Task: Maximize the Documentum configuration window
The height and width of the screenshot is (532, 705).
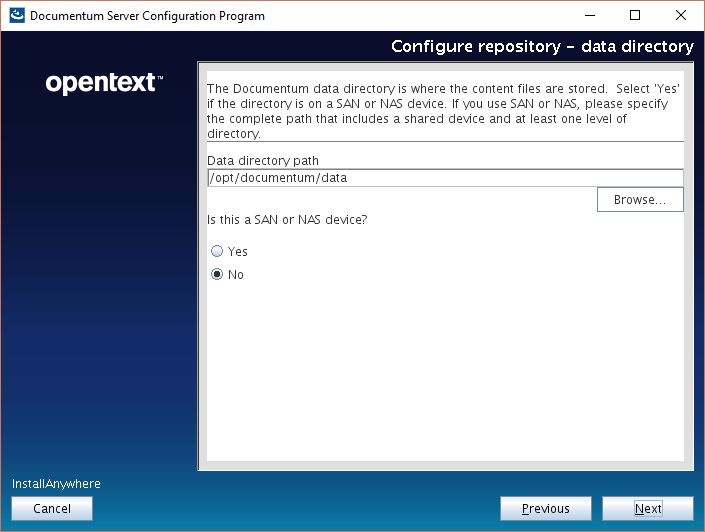Action: click(634, 16)
